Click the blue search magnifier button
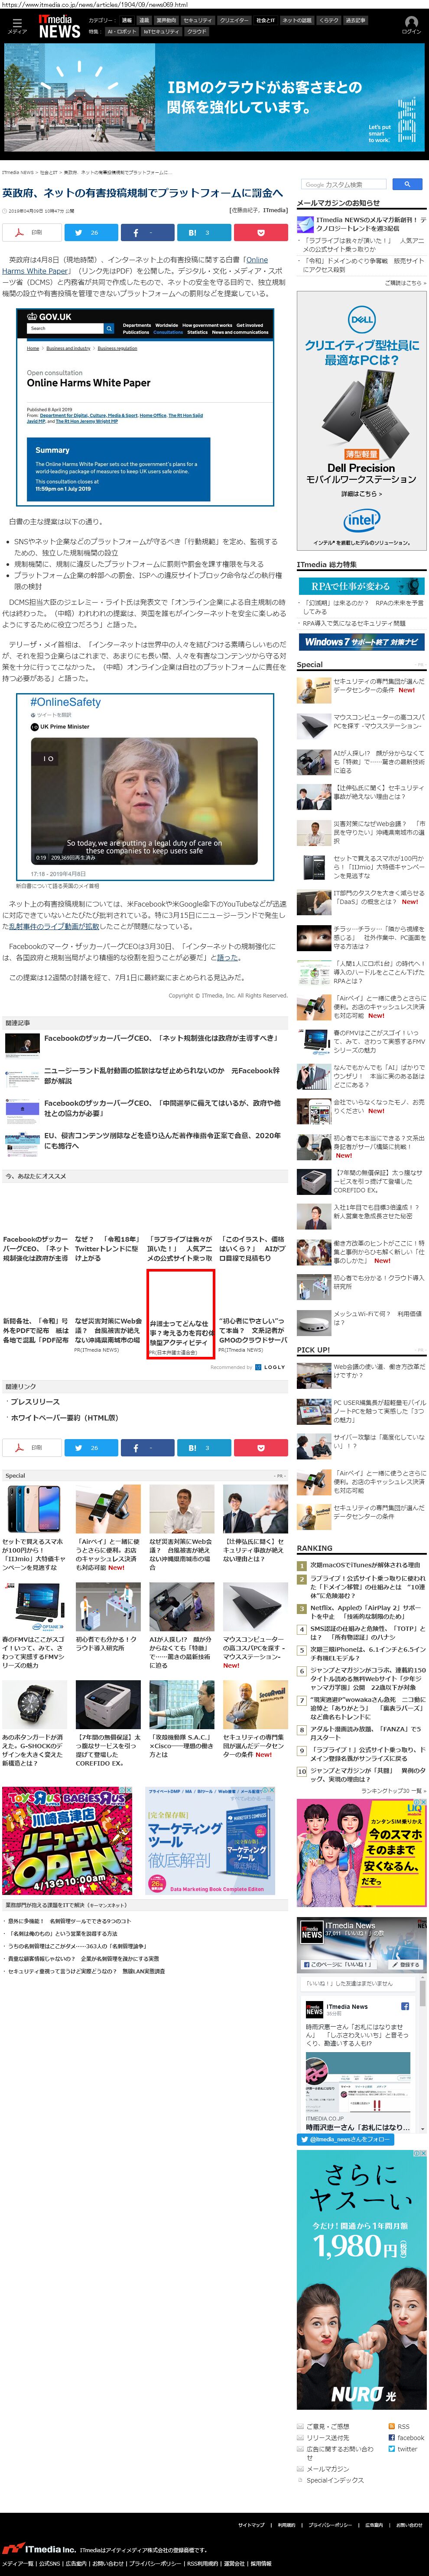Image resolution: width=429 pixels, height=2576 pixels. (407, 184)
